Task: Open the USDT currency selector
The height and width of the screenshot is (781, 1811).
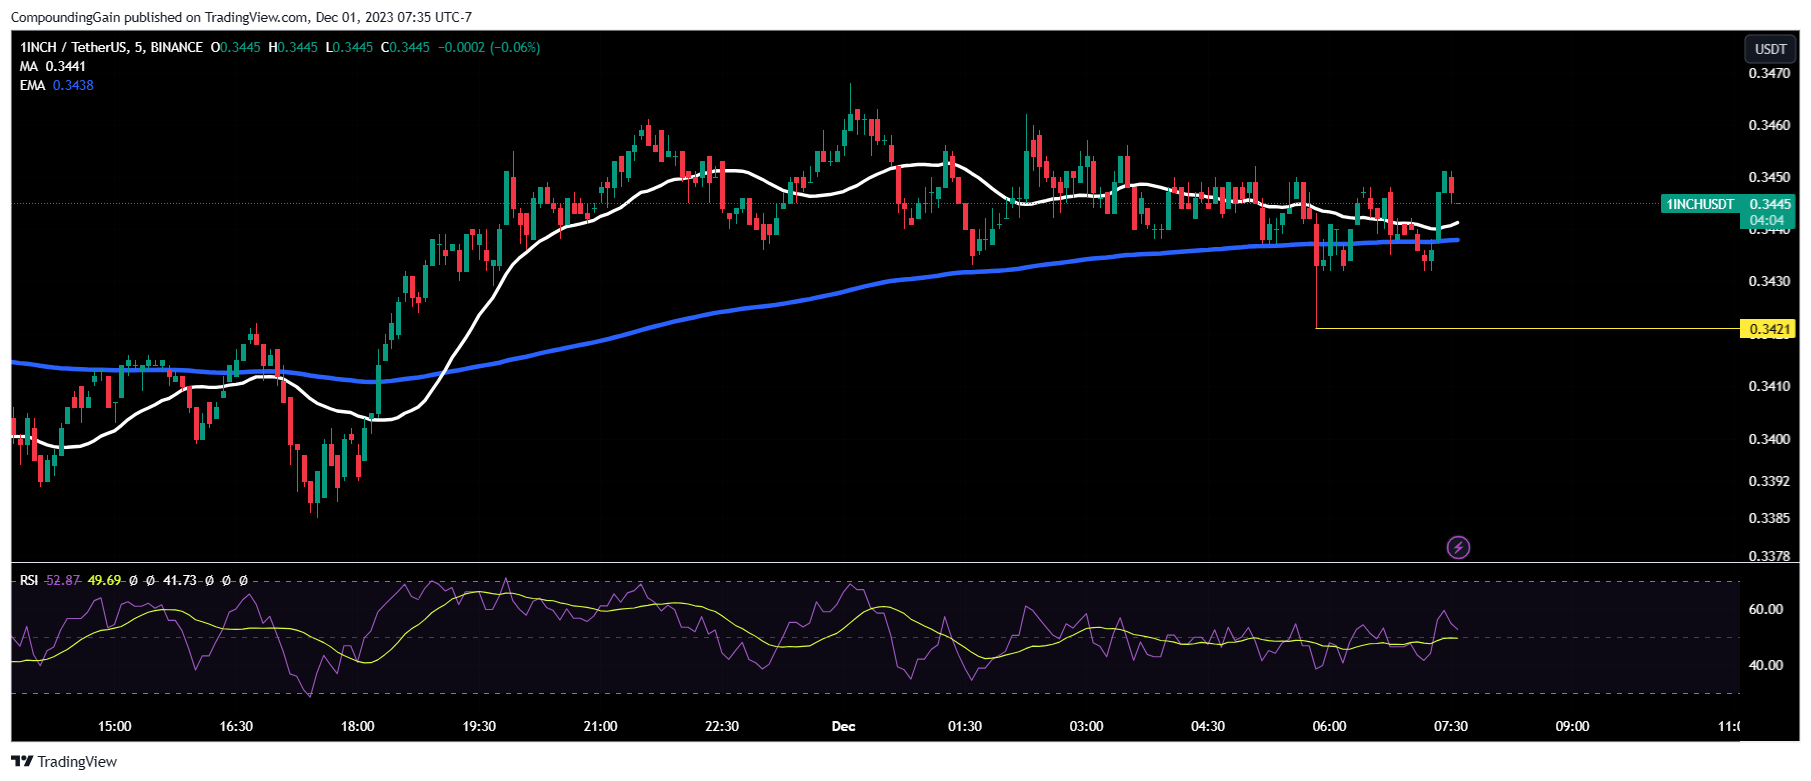Action: point(1770,49)
